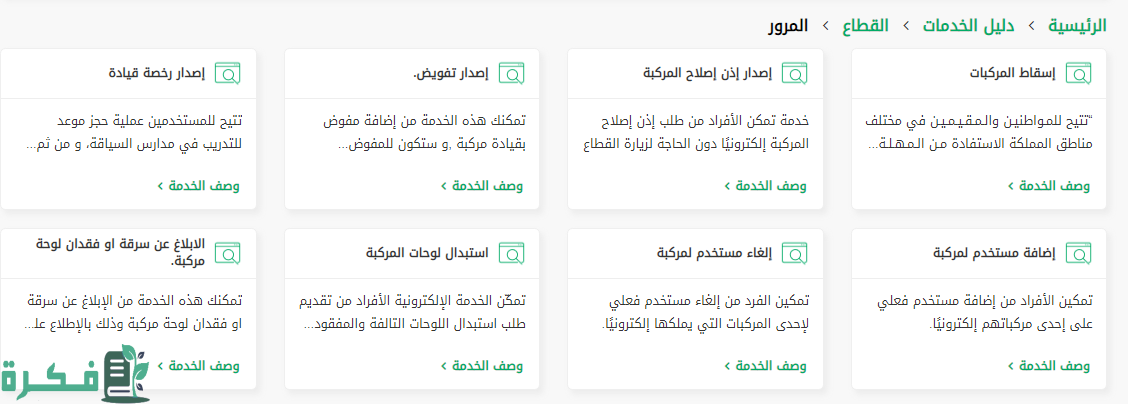This screenshot has height=404, width=1128.
Task: Click the icon beside استبدال لوحات المركبة
Action: click(512, 253)
